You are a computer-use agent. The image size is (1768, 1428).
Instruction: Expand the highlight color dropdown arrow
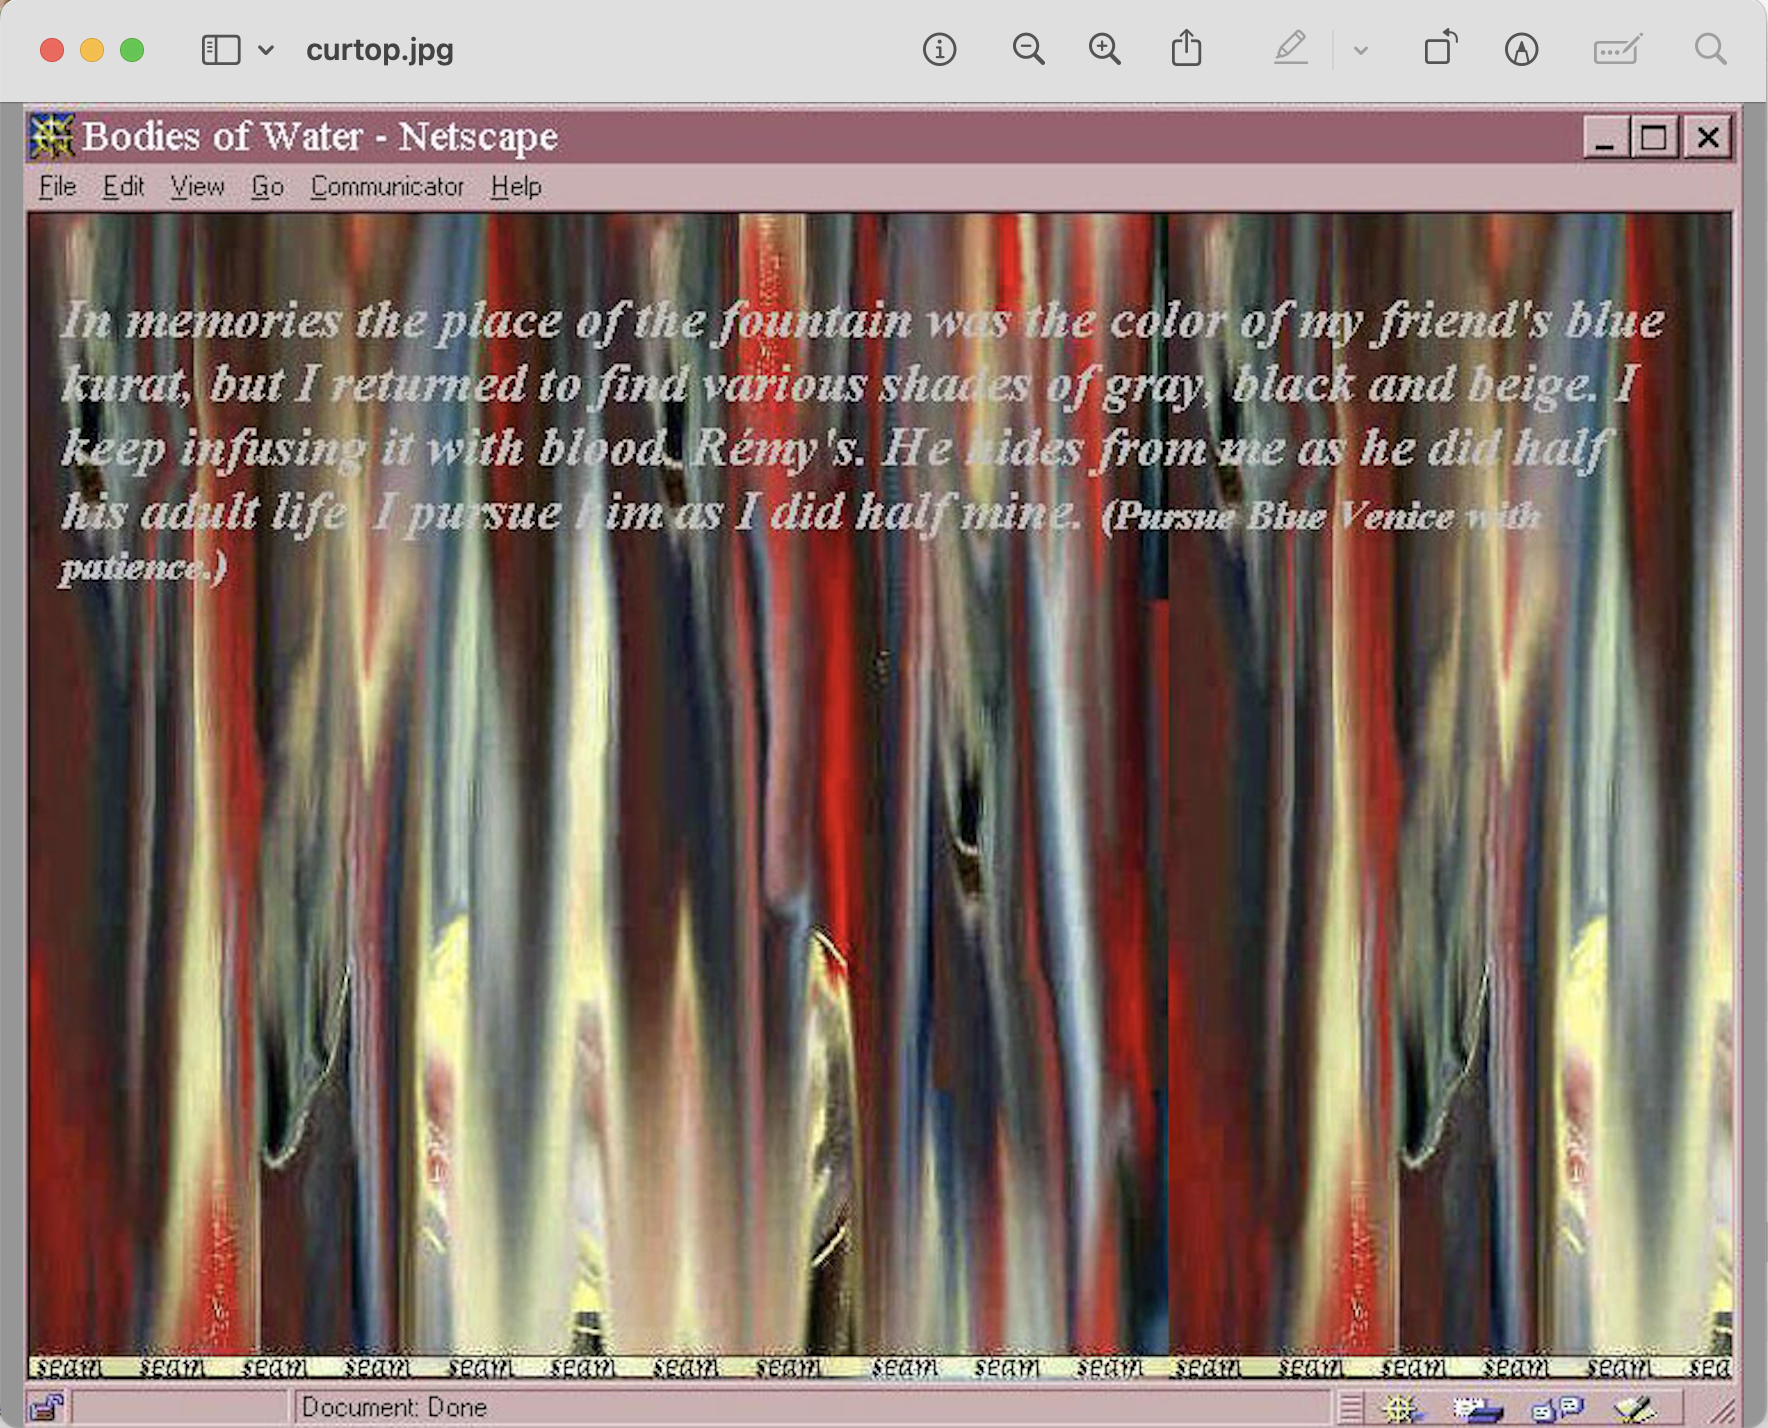(1361, 50)
